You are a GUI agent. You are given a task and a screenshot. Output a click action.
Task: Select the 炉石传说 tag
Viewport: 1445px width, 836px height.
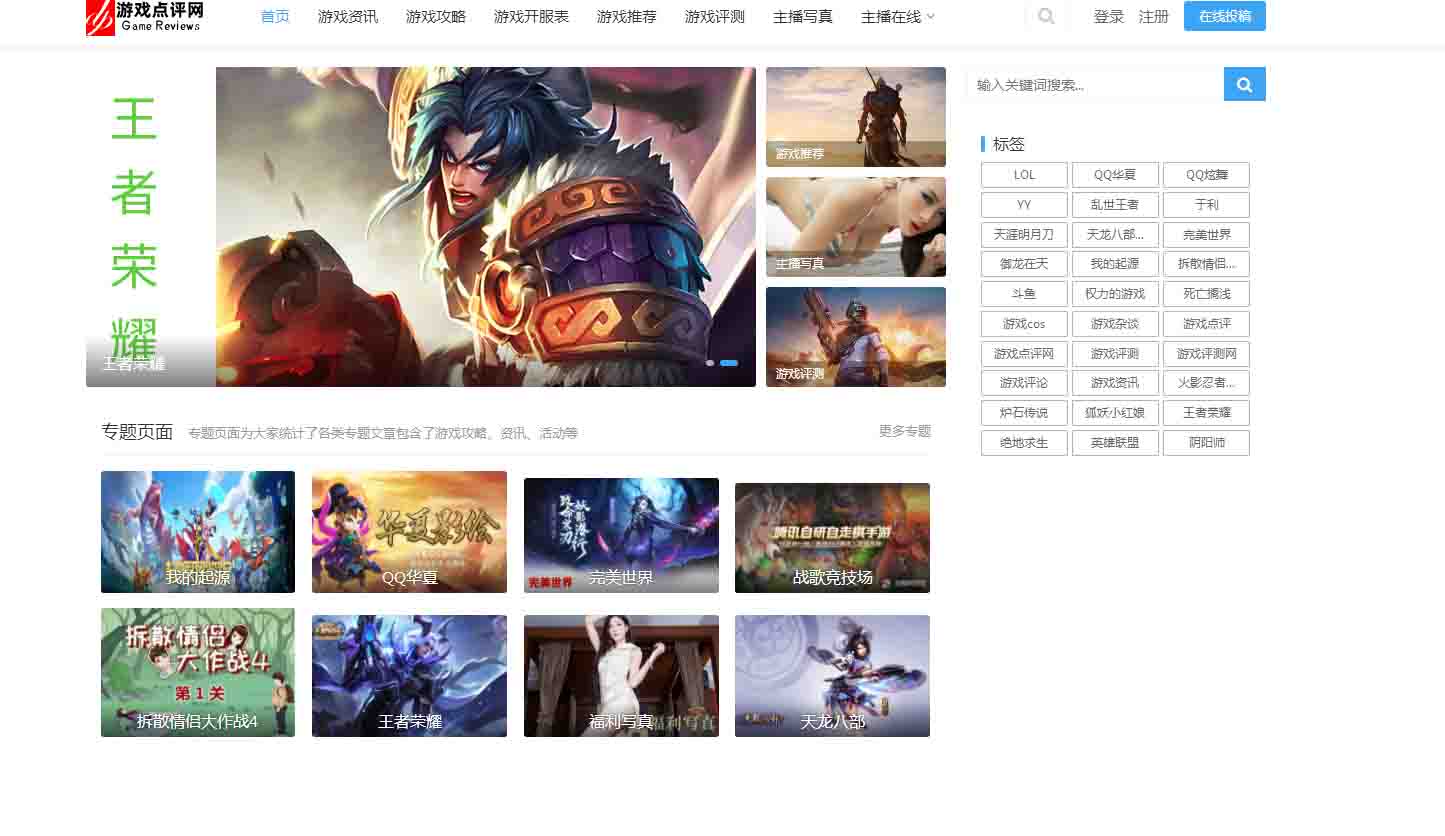(x=1024, y=413)
